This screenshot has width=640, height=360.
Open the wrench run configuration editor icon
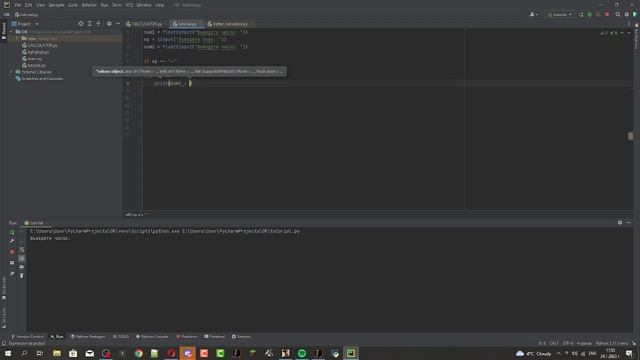pos(12,241)
